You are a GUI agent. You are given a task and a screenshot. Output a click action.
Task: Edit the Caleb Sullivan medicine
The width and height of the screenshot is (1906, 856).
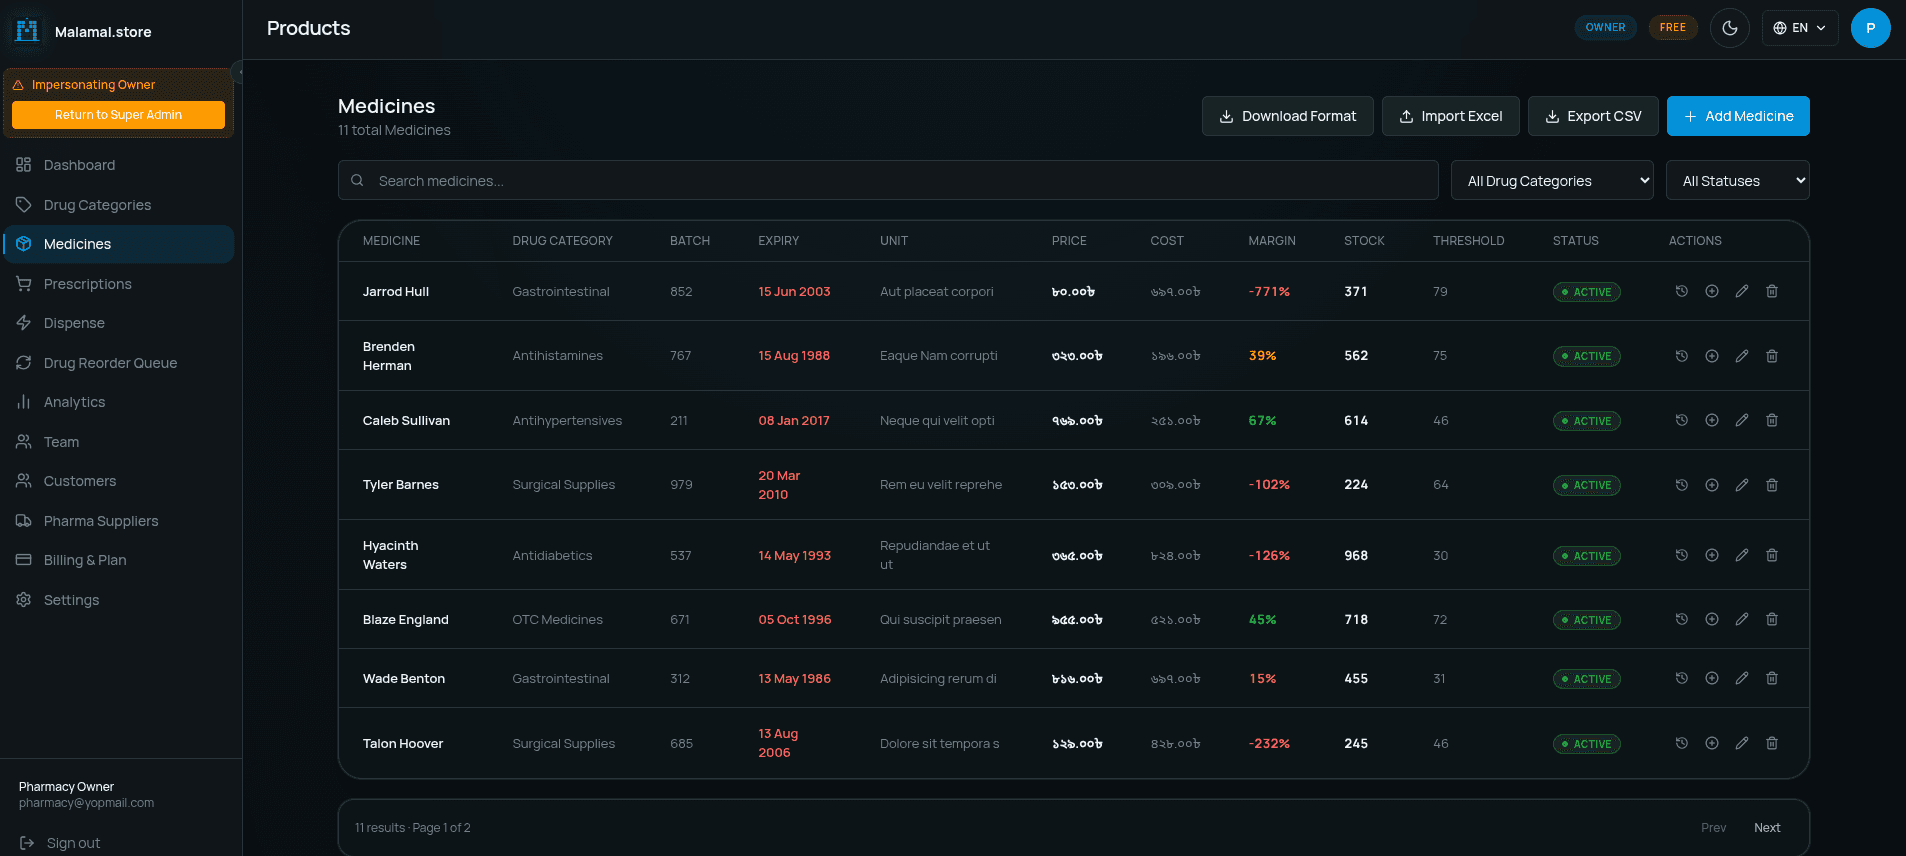pyautogui.click(x=1741, y=420)
